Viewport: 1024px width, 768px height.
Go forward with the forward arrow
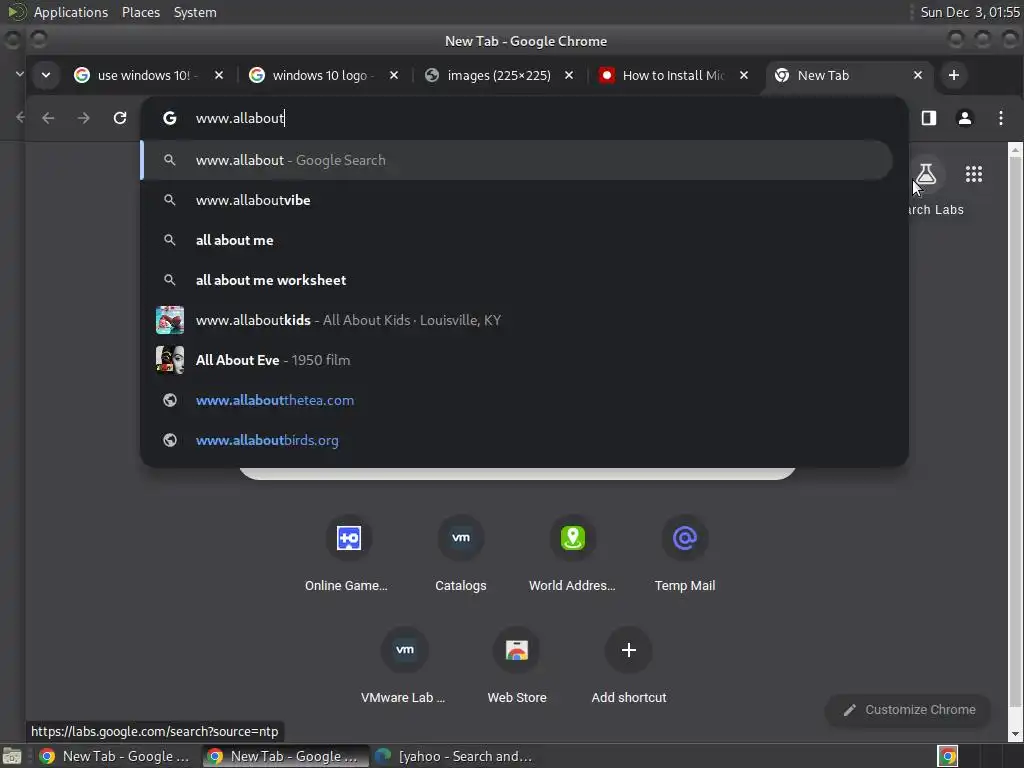[x=84, y=118]
